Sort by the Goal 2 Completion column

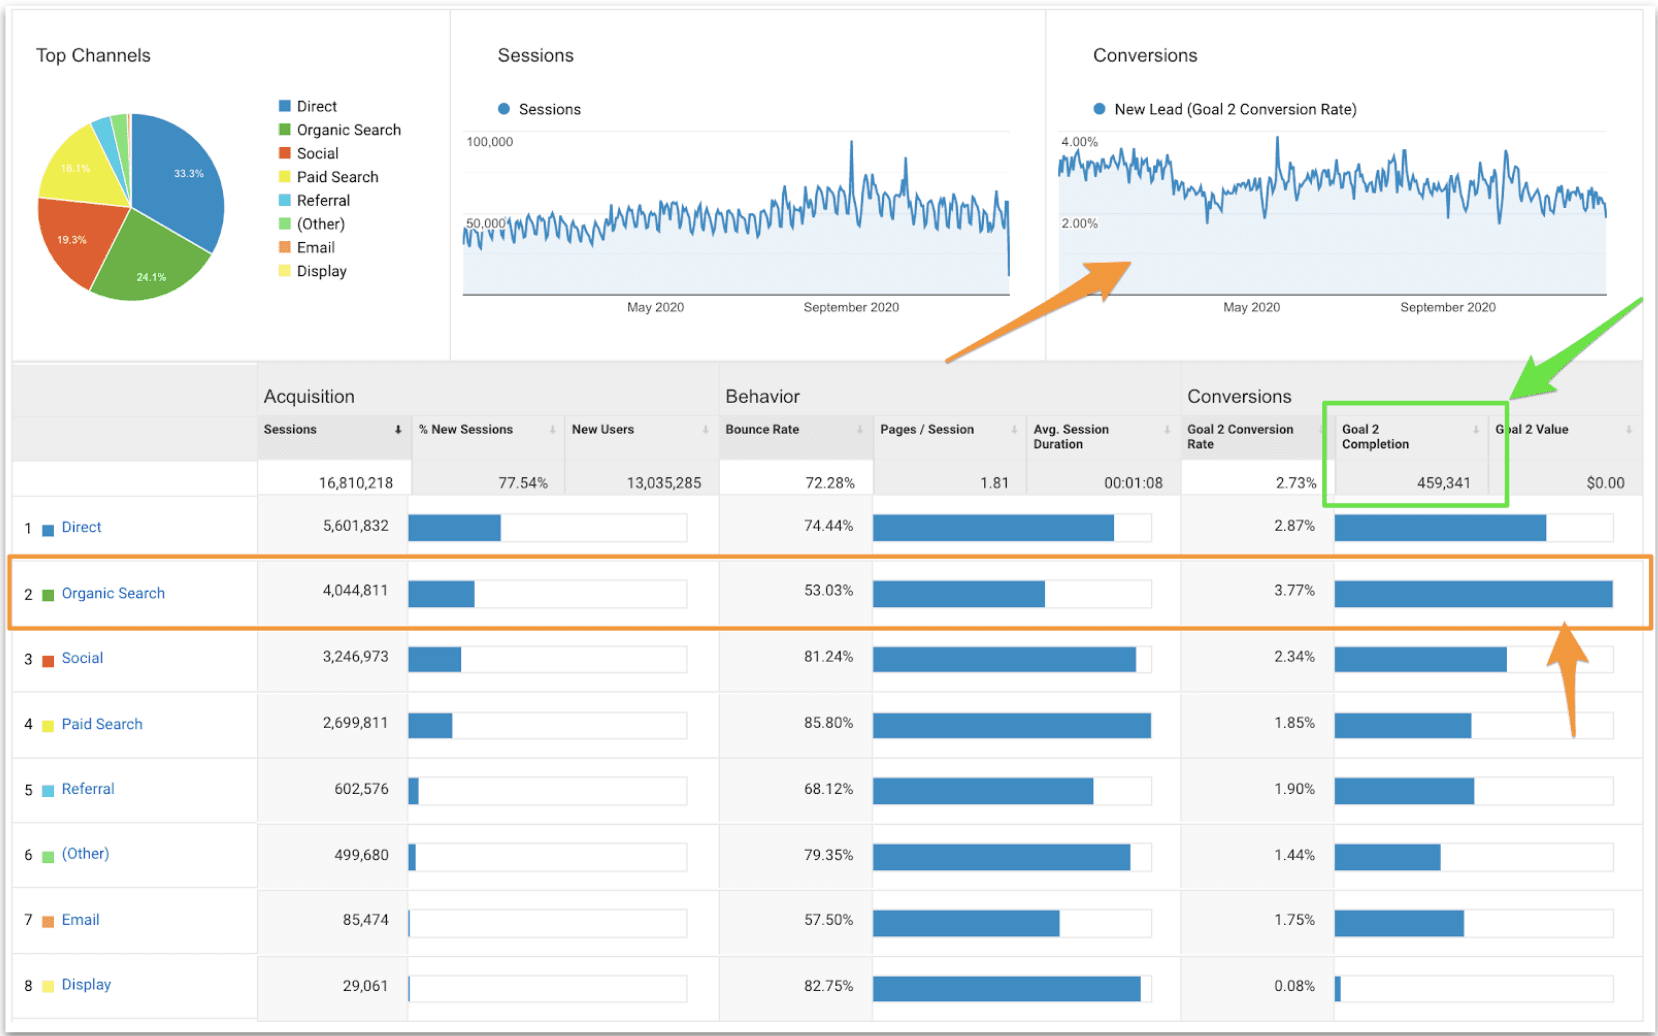(x=1375, y=437)
